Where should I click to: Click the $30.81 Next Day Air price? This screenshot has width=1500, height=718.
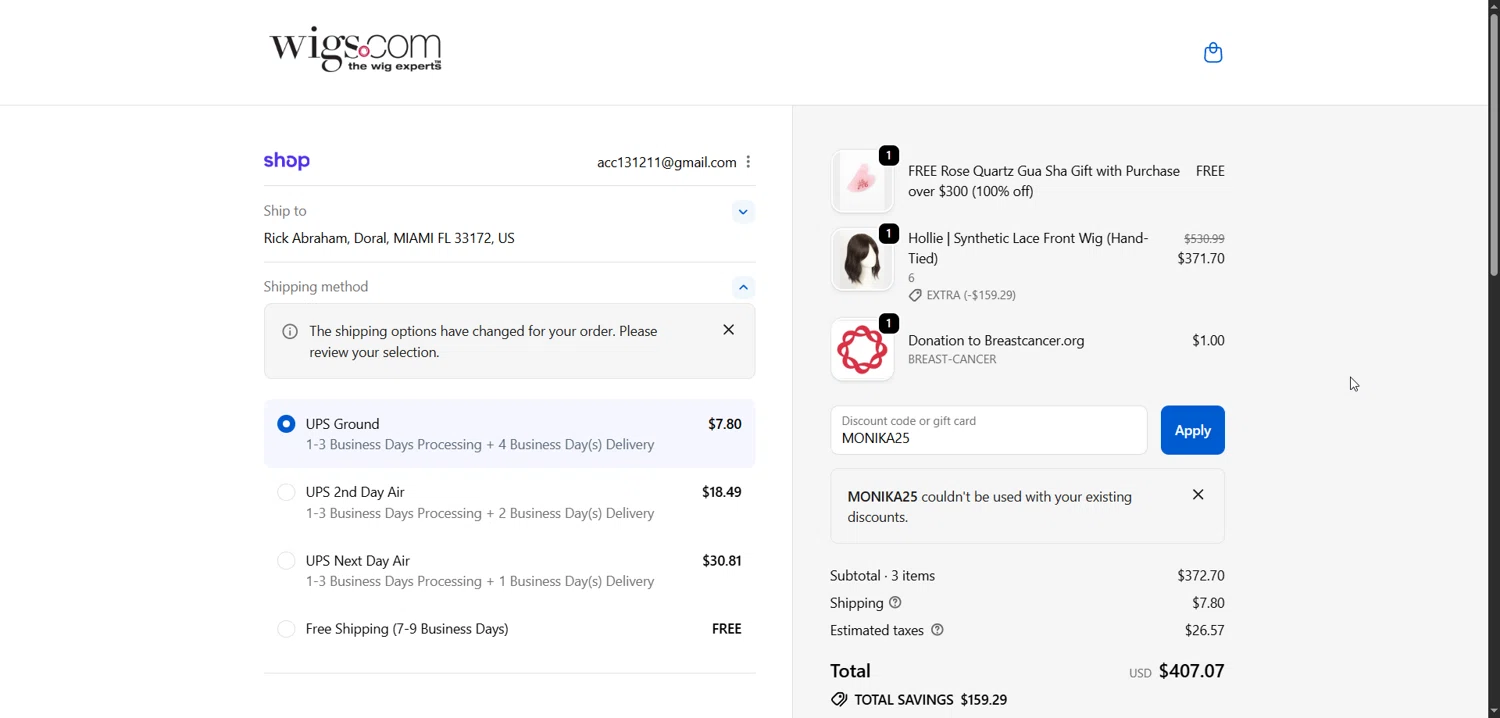(x=722, y=561)
